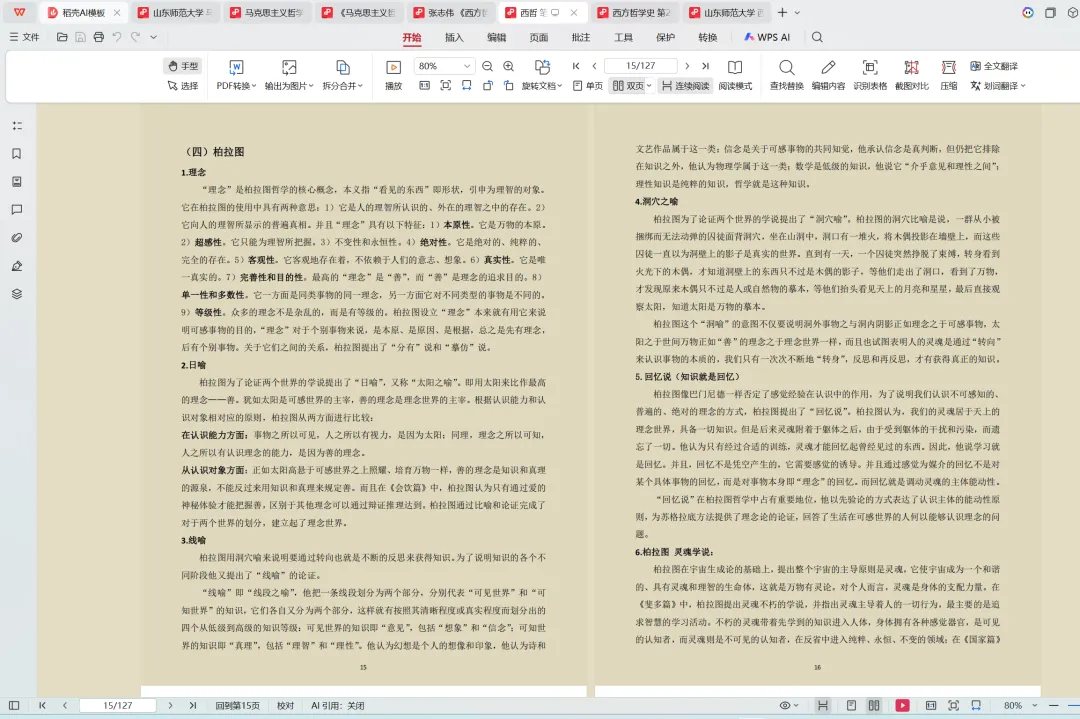Click 校对 proofread in status bar
This screenshot has height=719, width=1080.
tap(285, 705)
